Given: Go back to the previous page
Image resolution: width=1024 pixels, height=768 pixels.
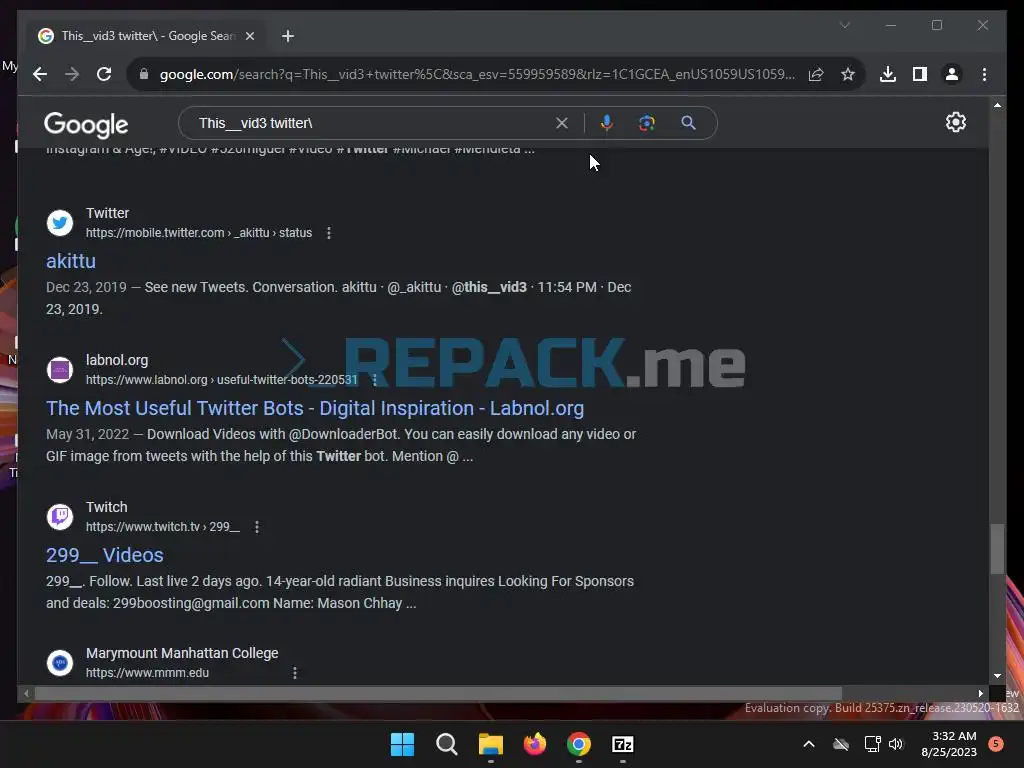Looking at the screenshot, I should (x=40, y=74).
